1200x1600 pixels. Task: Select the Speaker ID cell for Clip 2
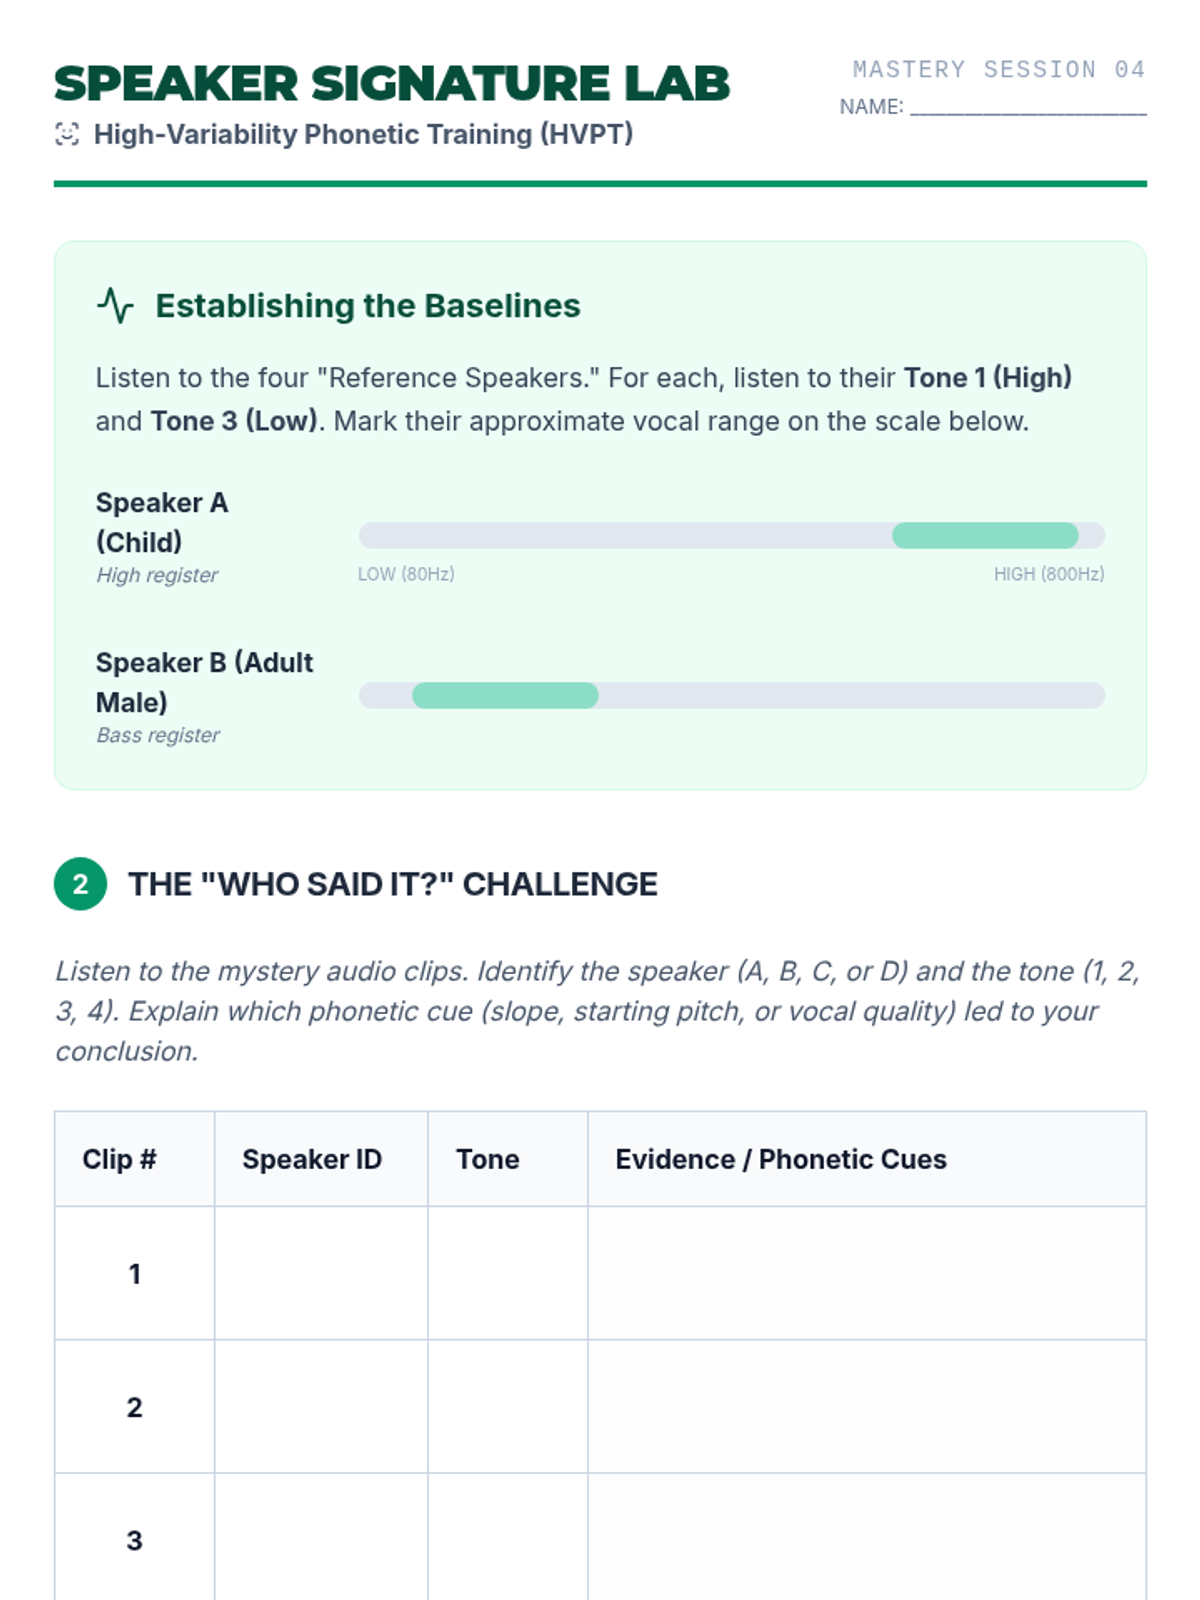point(321,1406)
